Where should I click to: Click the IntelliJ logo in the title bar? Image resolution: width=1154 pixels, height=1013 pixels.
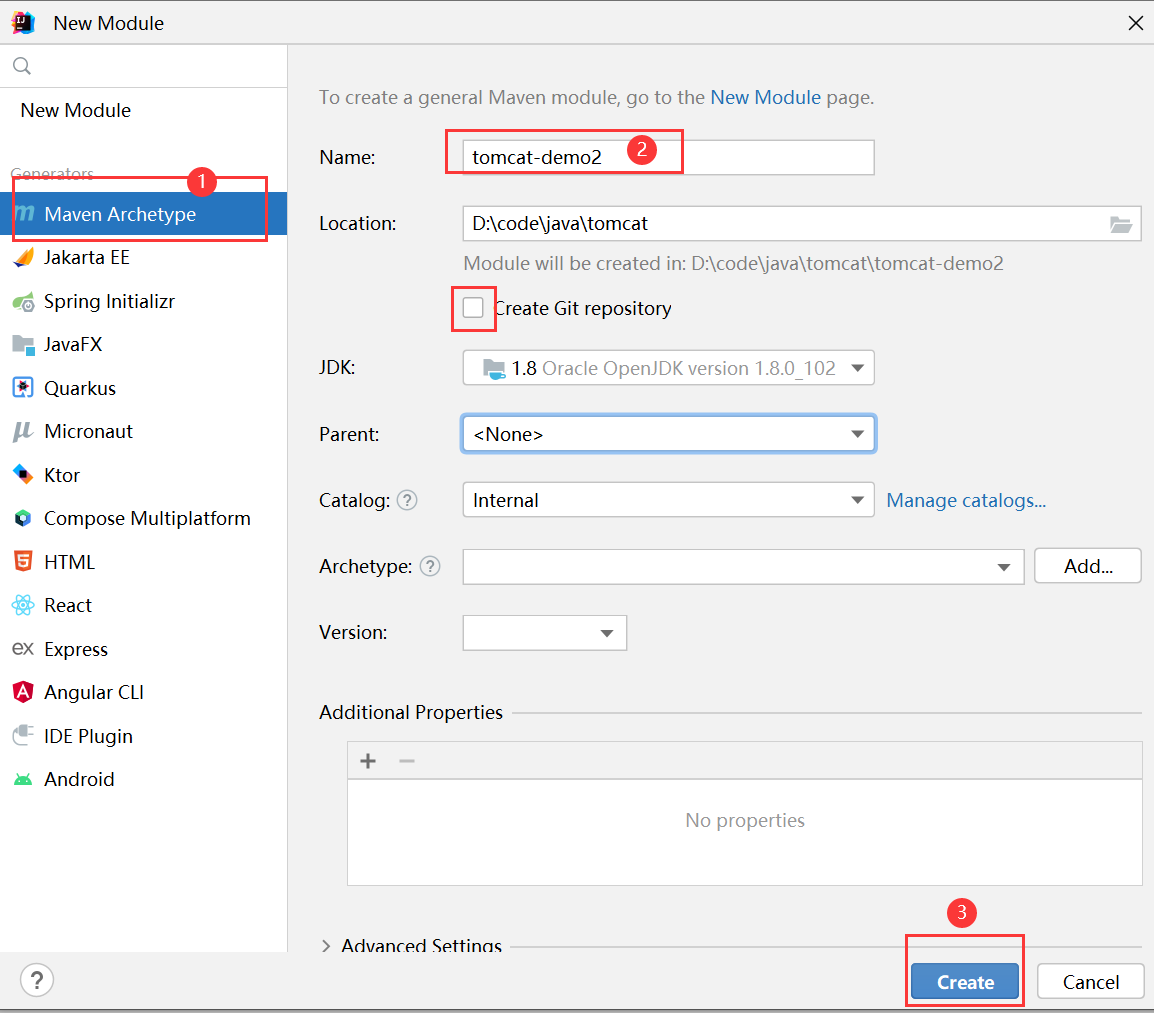click(24, 23)
